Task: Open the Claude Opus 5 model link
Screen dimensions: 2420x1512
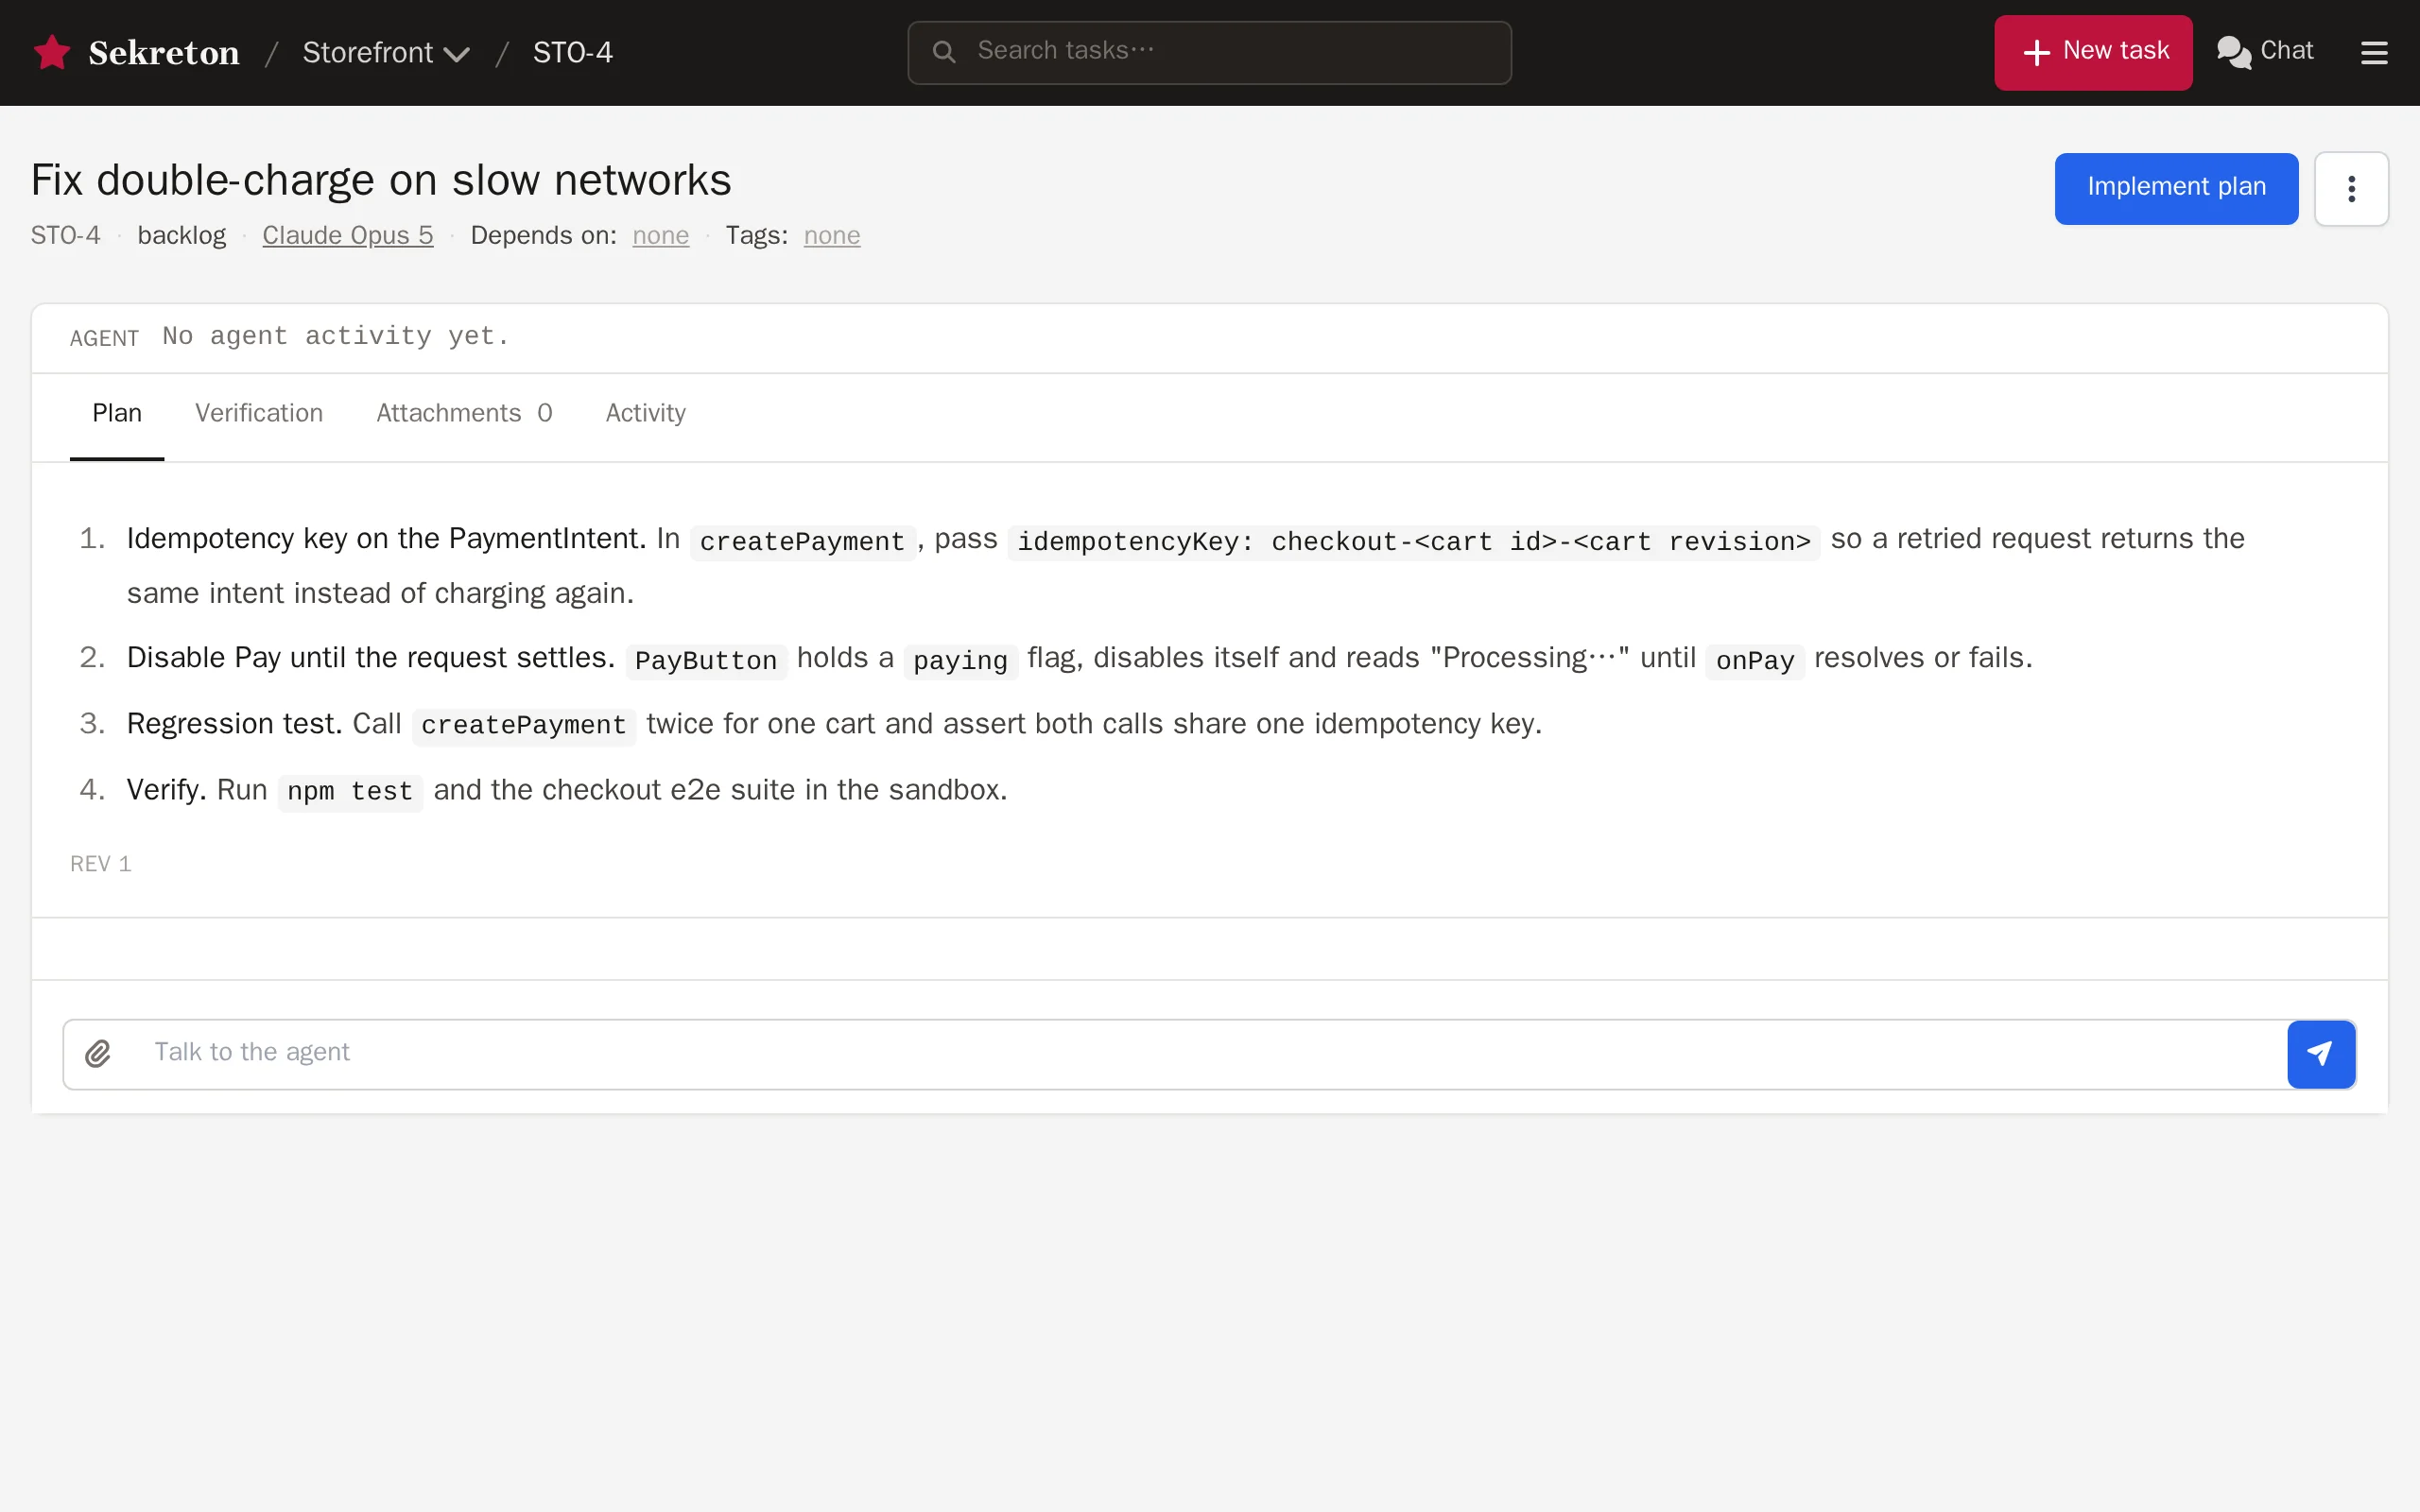Action: (348, 235)
